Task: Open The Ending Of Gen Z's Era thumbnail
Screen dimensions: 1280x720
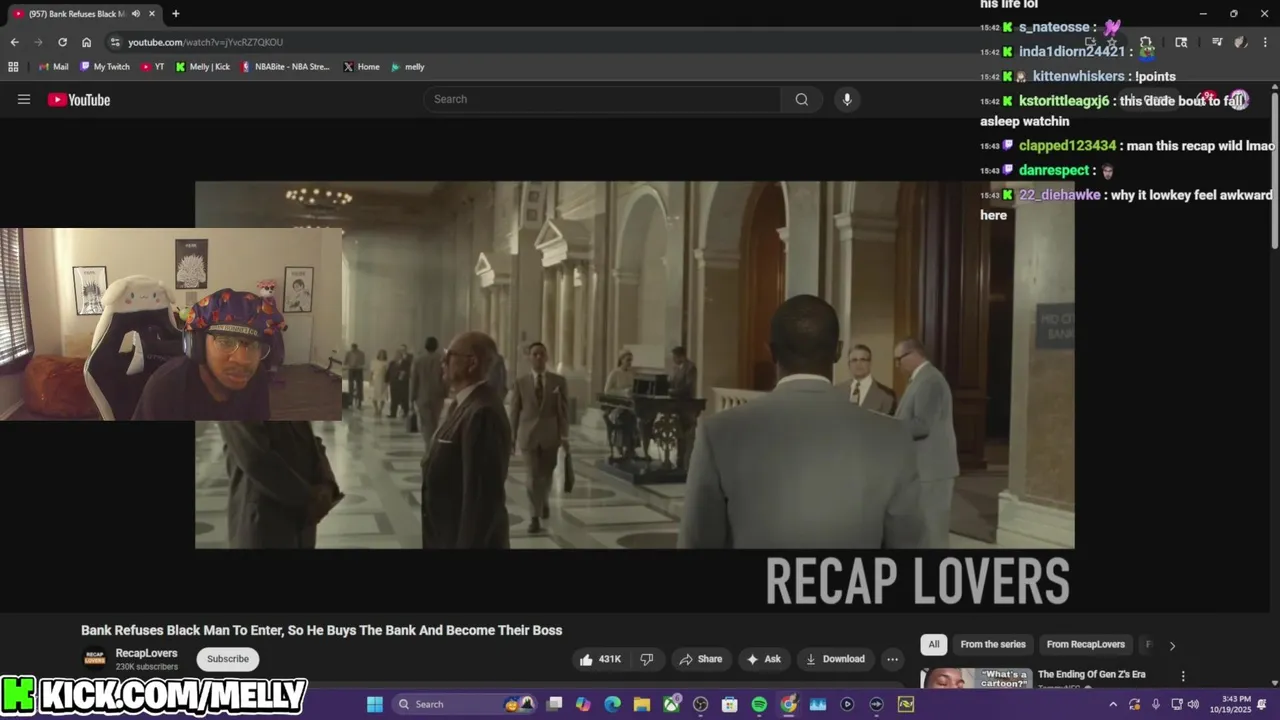Action: click(976, 678)
